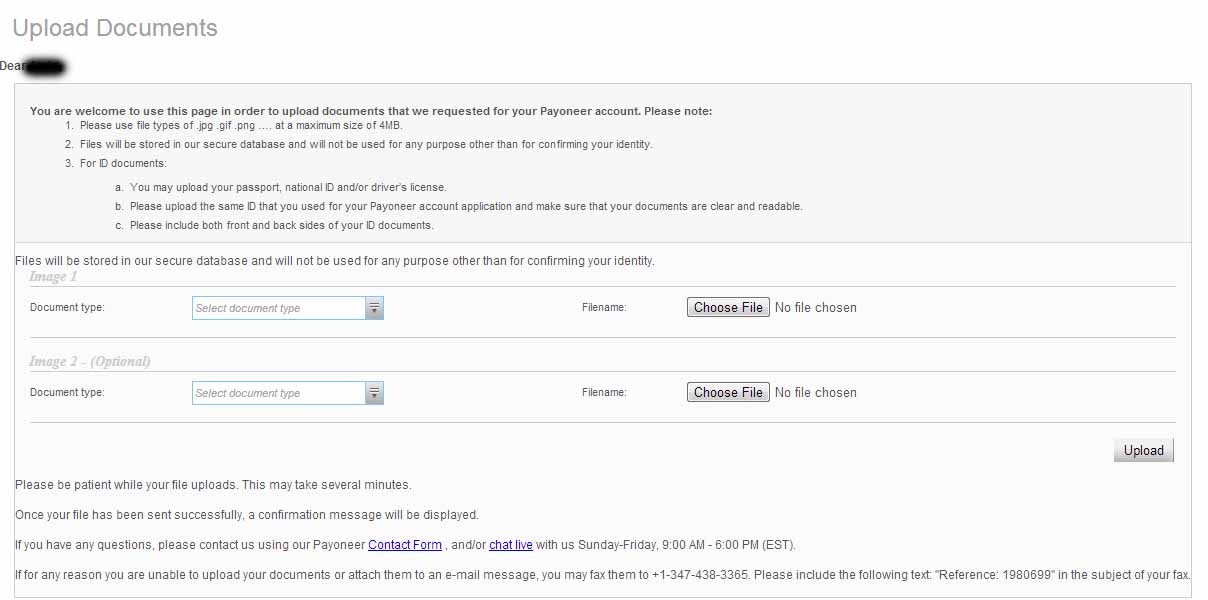Click the 'Image 2 - (Optional)' section heading
Viewport: 1208px width, 600px height.
[x=90, y=361]
